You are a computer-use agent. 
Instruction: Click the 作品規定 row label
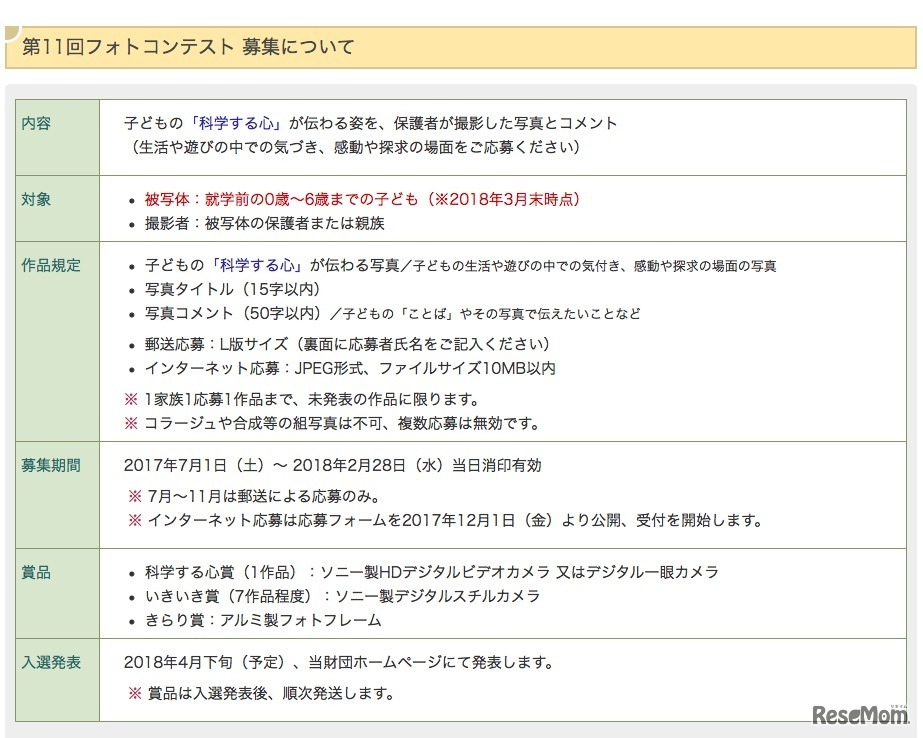(x=51, y=265)
